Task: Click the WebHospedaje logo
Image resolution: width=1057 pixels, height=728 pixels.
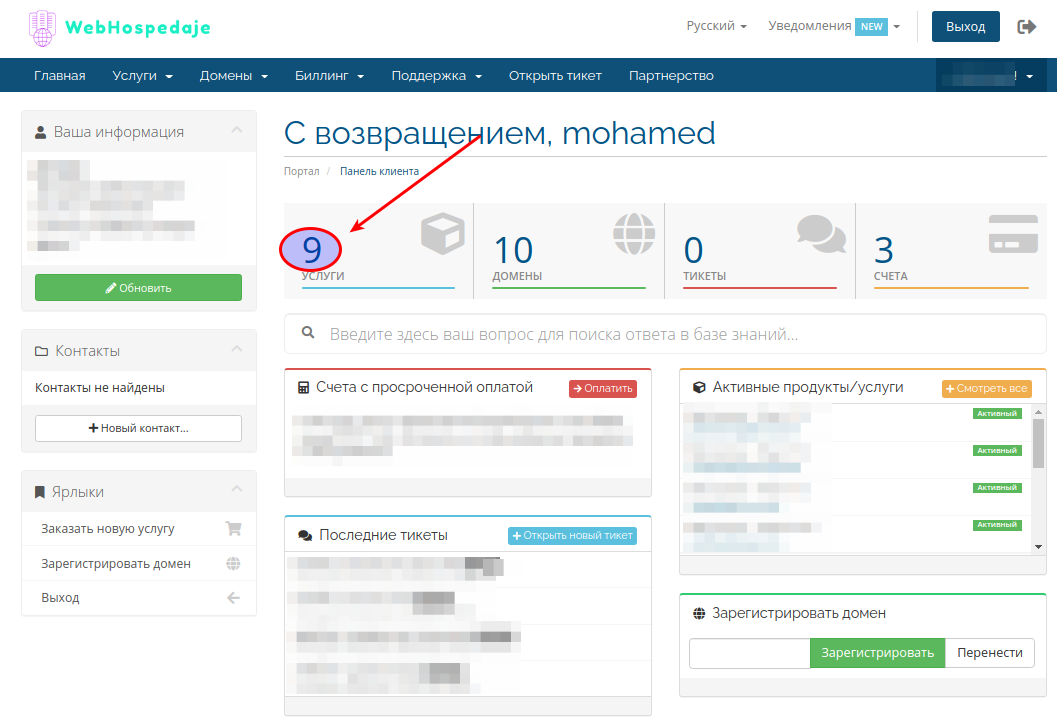Action: (119, 28)
